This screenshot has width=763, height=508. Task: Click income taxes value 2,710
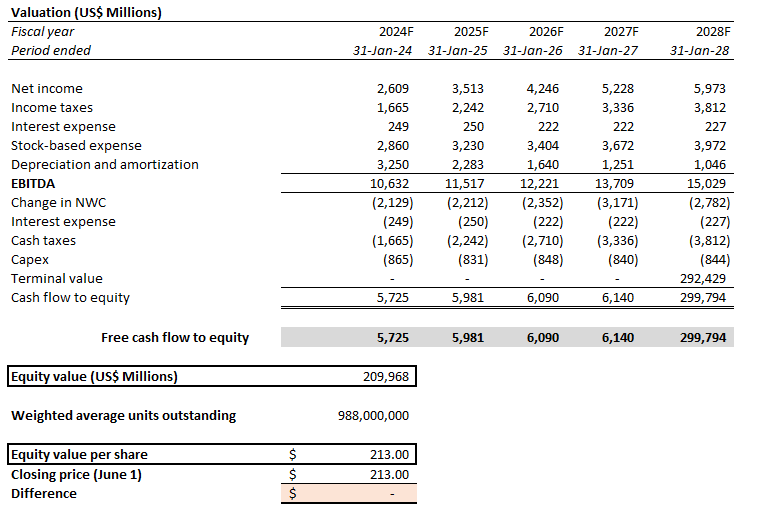543,108
